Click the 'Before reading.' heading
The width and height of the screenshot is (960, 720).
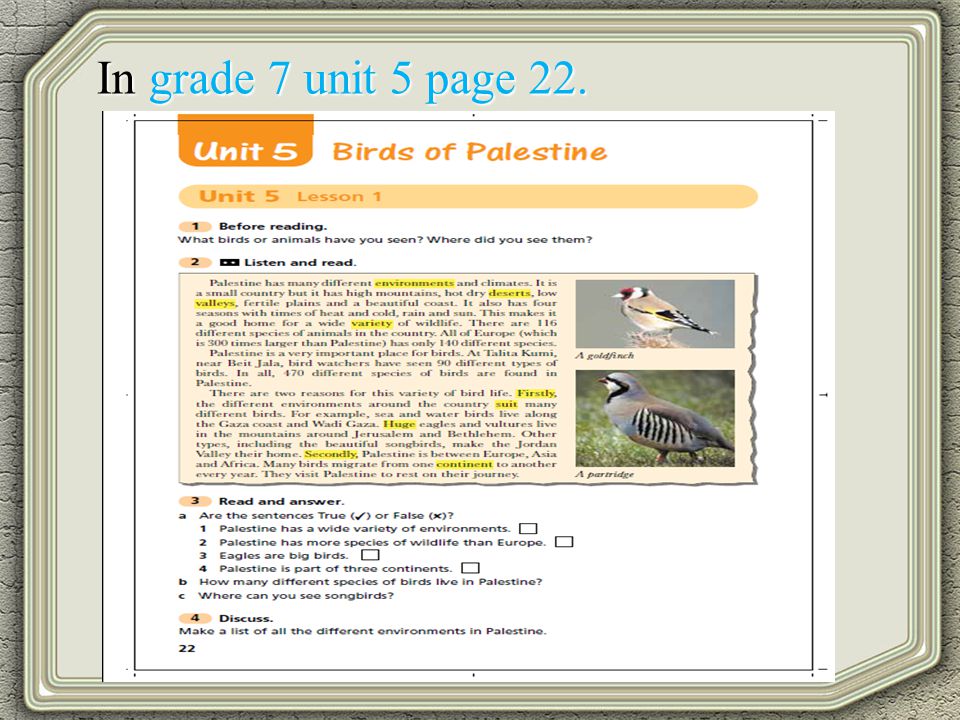coord(273,227)
